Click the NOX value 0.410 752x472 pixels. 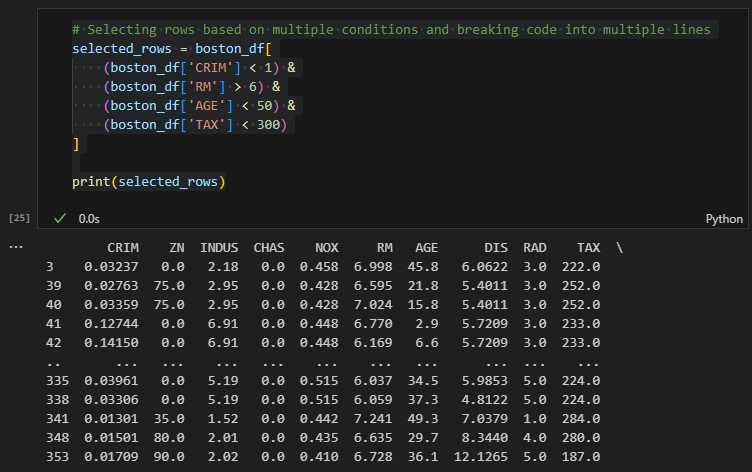[x=319, y=457]
